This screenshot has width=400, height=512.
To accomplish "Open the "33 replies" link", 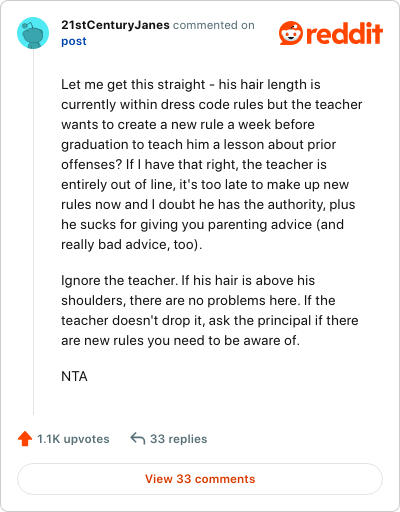I will (179, 439).
